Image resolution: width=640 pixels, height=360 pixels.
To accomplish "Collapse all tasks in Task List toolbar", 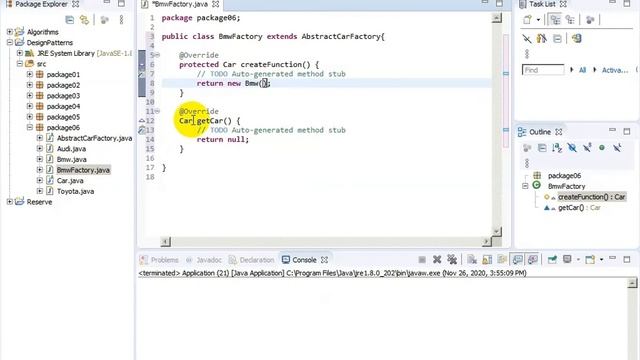I will 557,39.
